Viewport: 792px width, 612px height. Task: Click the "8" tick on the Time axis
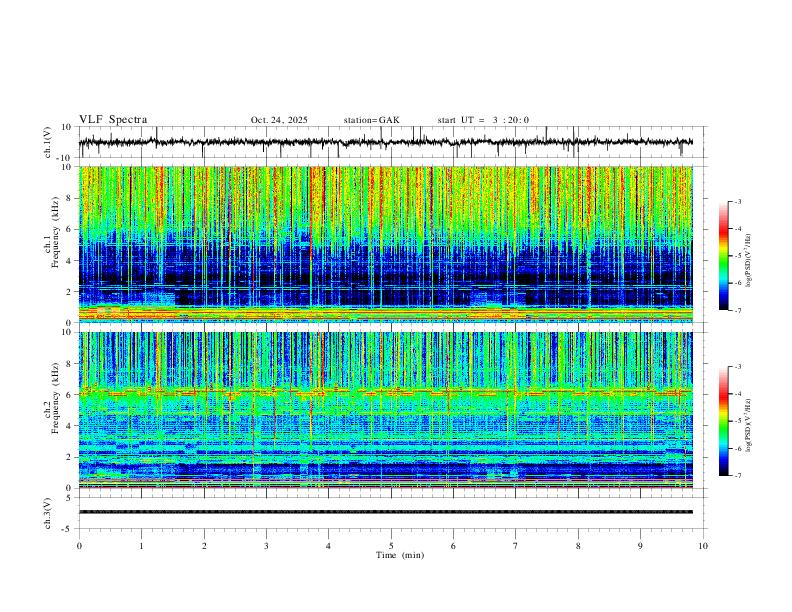coord(578,546)
